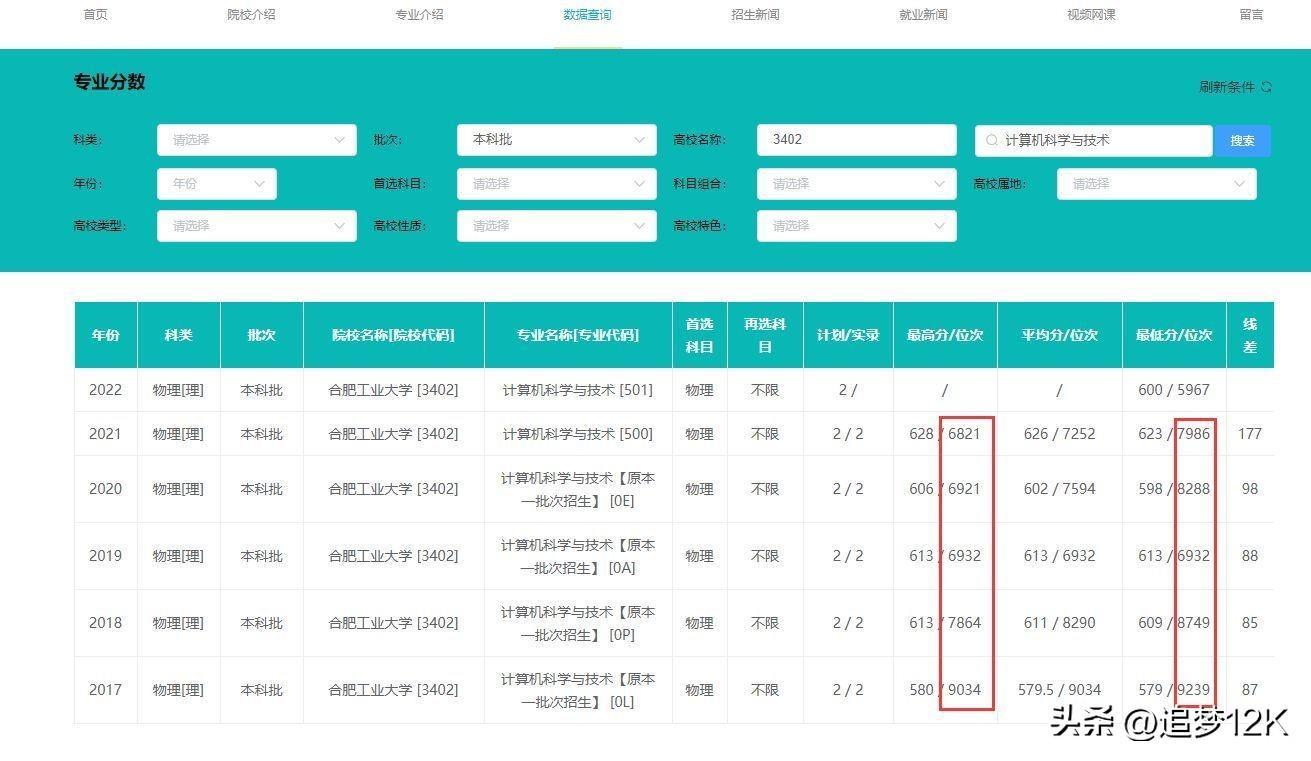Click the 最低分/位次 column header
The width and height of the screenshot is (1311, 761).
pos(1173,335)
